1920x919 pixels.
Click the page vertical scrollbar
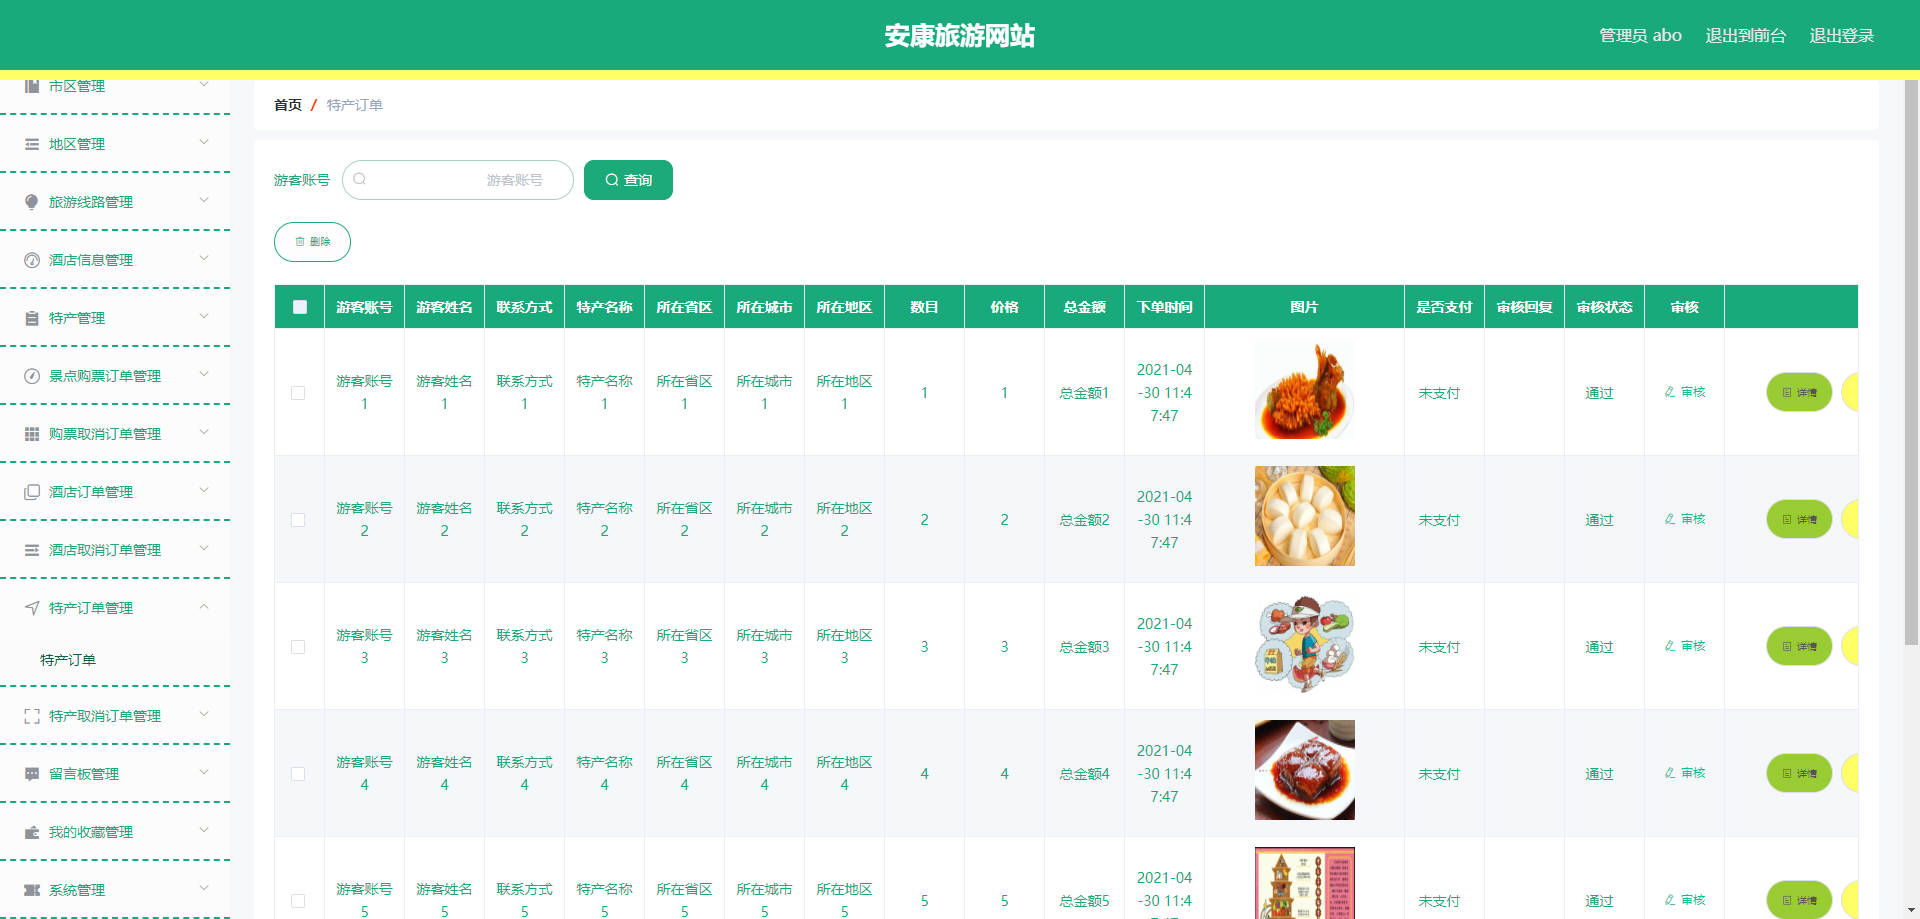[x=1911, y=362]
